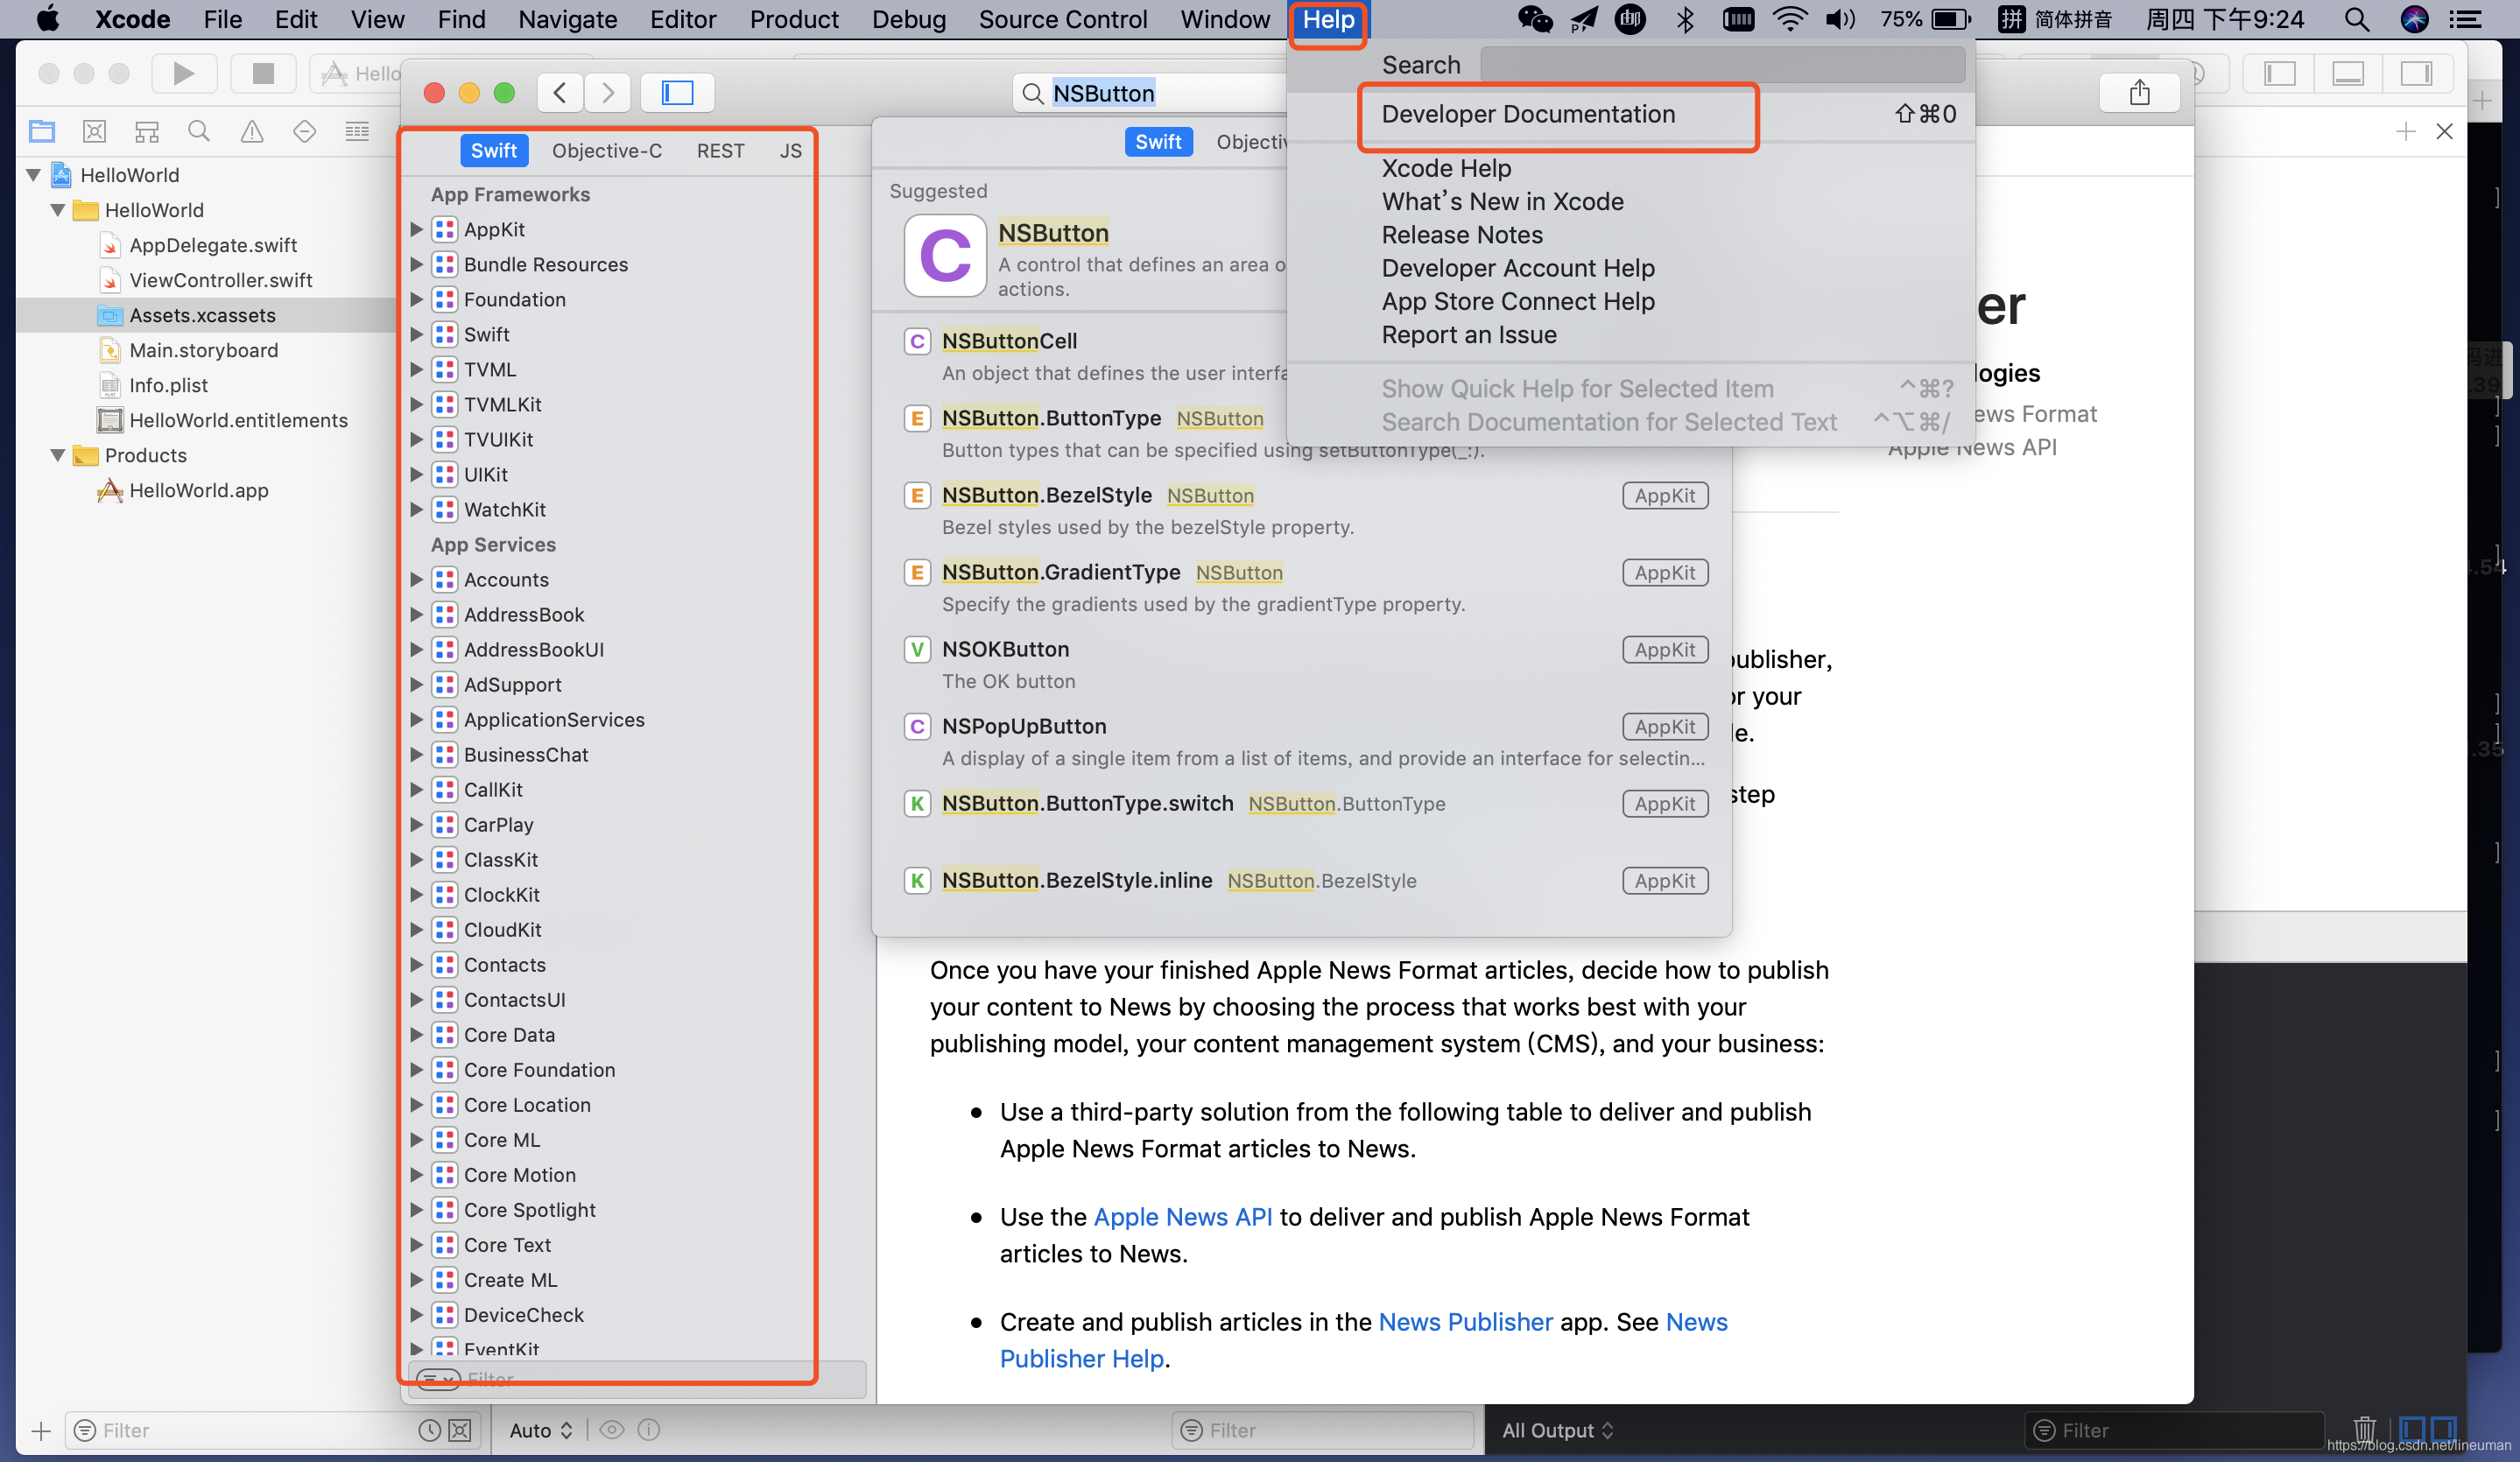The image size is (2520, 1462).
Task: Toggle the documentation sidebar button
Action: click(x=677, y=93)
